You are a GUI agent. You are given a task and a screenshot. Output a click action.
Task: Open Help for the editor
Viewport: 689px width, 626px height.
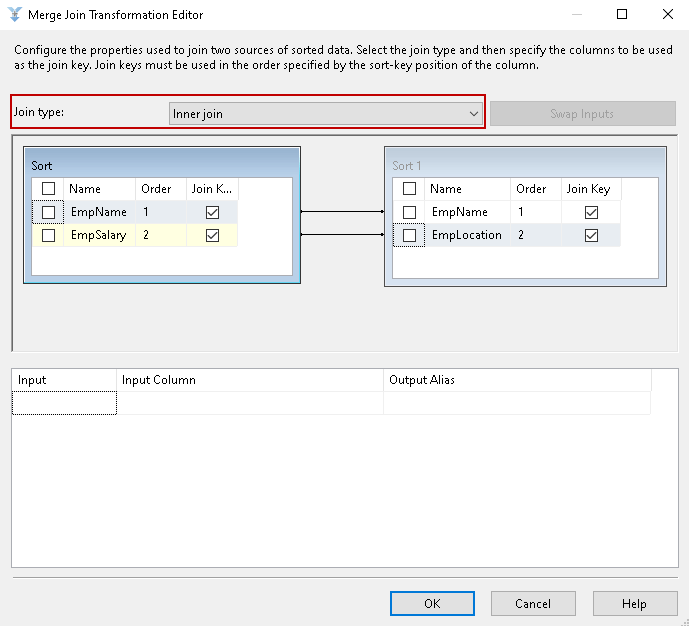tap(635, 604)
